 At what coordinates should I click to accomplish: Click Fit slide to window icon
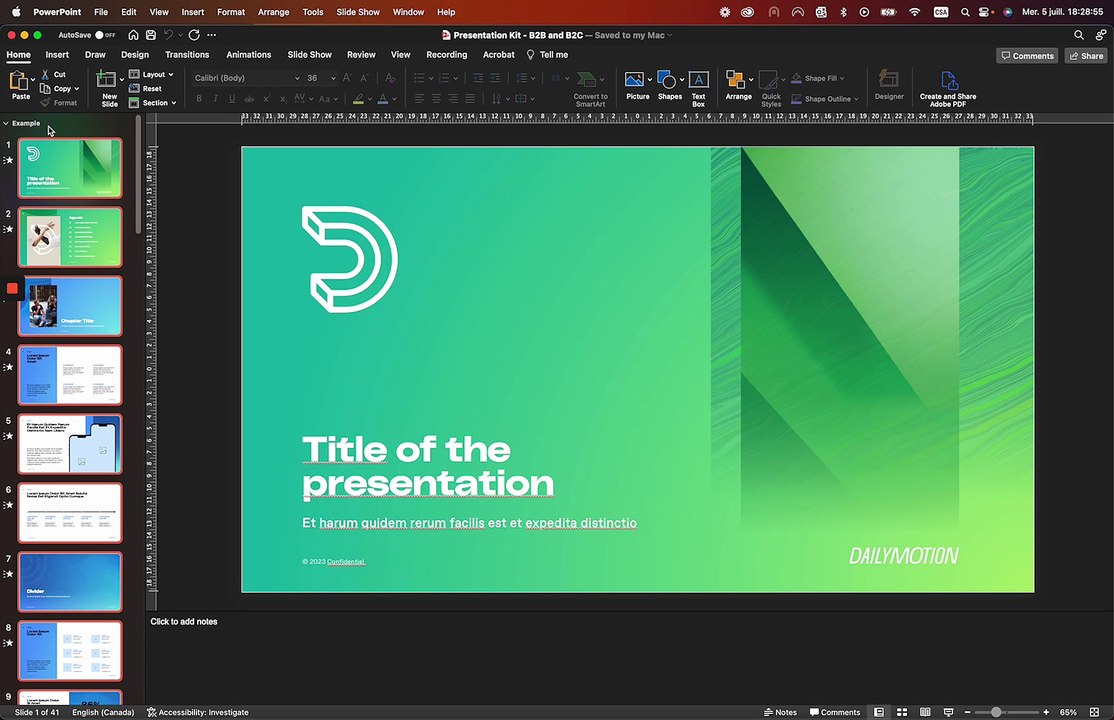1094,712
